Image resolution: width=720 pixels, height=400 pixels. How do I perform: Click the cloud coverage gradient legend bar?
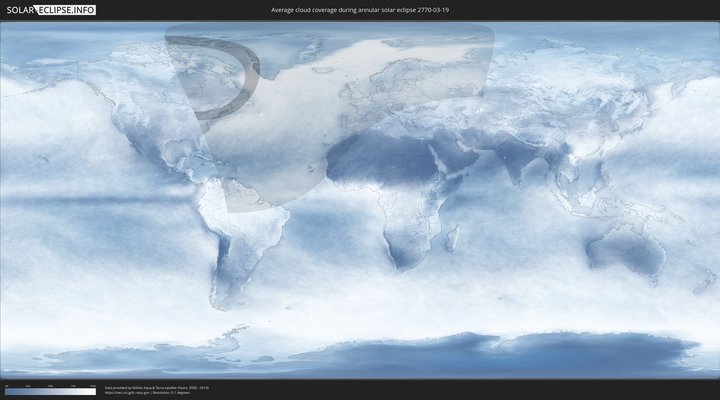pos(50,392)
